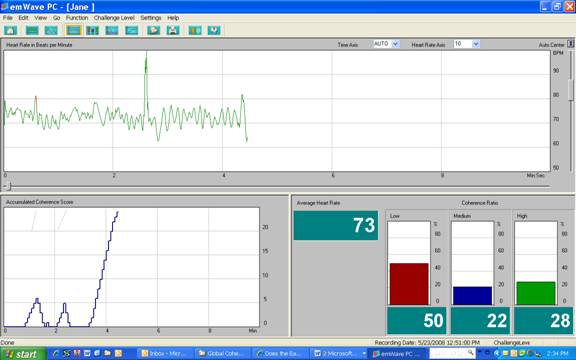The width and height of the screenshot is (576, 360).
Task: Click the Windows start button
Action: tap(23, 354)
